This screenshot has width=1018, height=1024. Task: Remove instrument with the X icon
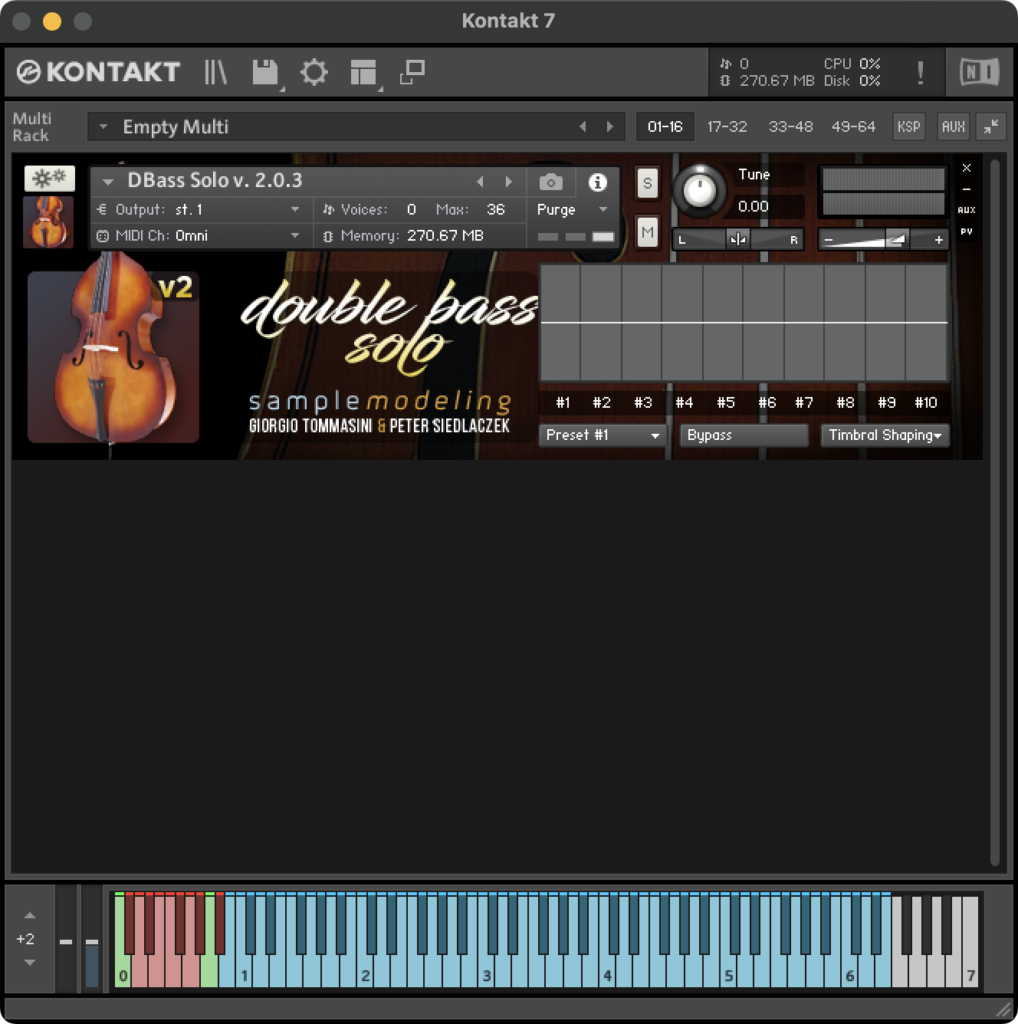pyautogui.click(x=966, y=168)
